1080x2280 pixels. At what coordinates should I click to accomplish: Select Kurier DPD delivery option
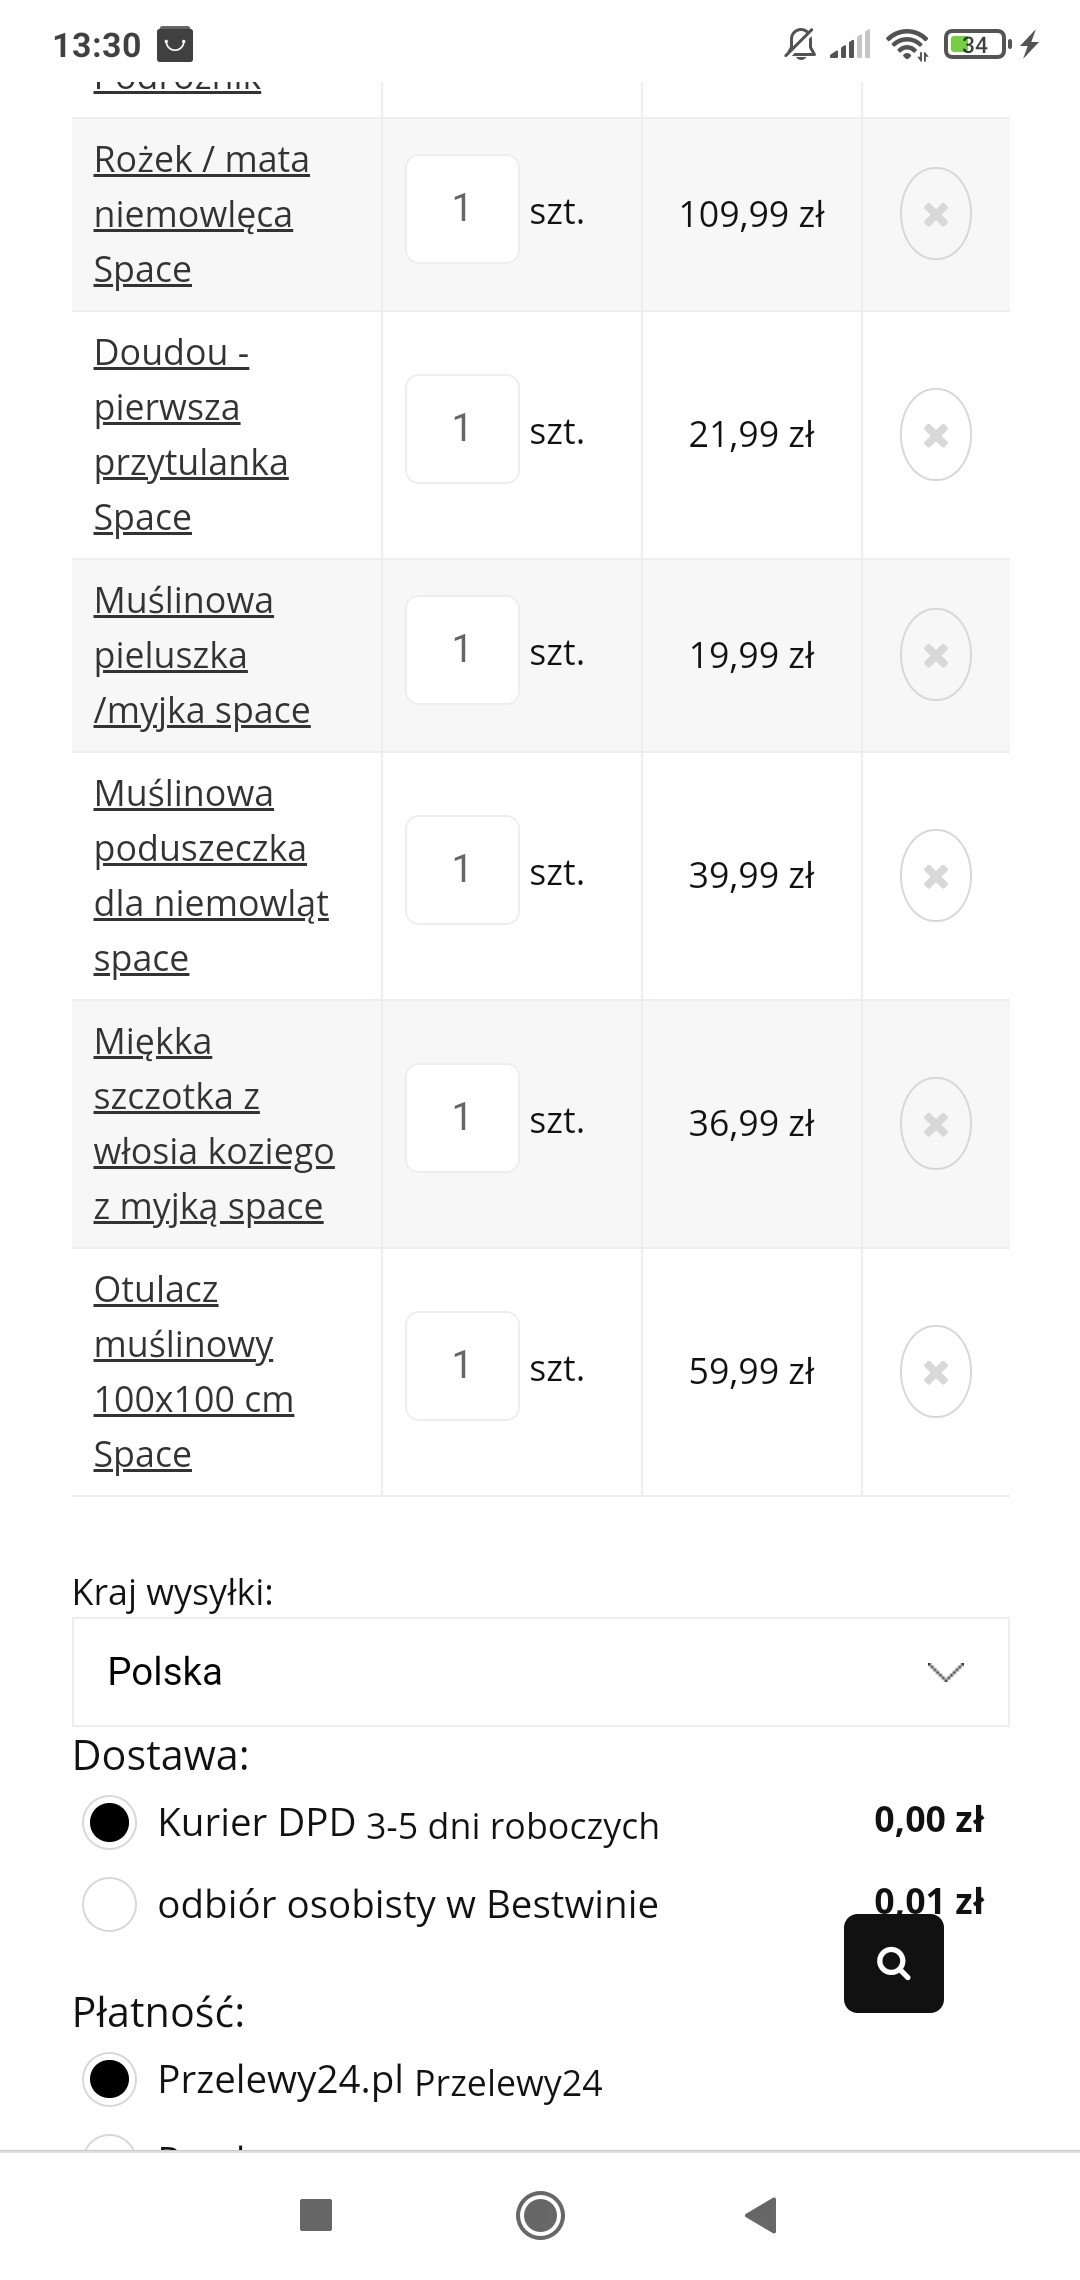tap(109, 1822)
